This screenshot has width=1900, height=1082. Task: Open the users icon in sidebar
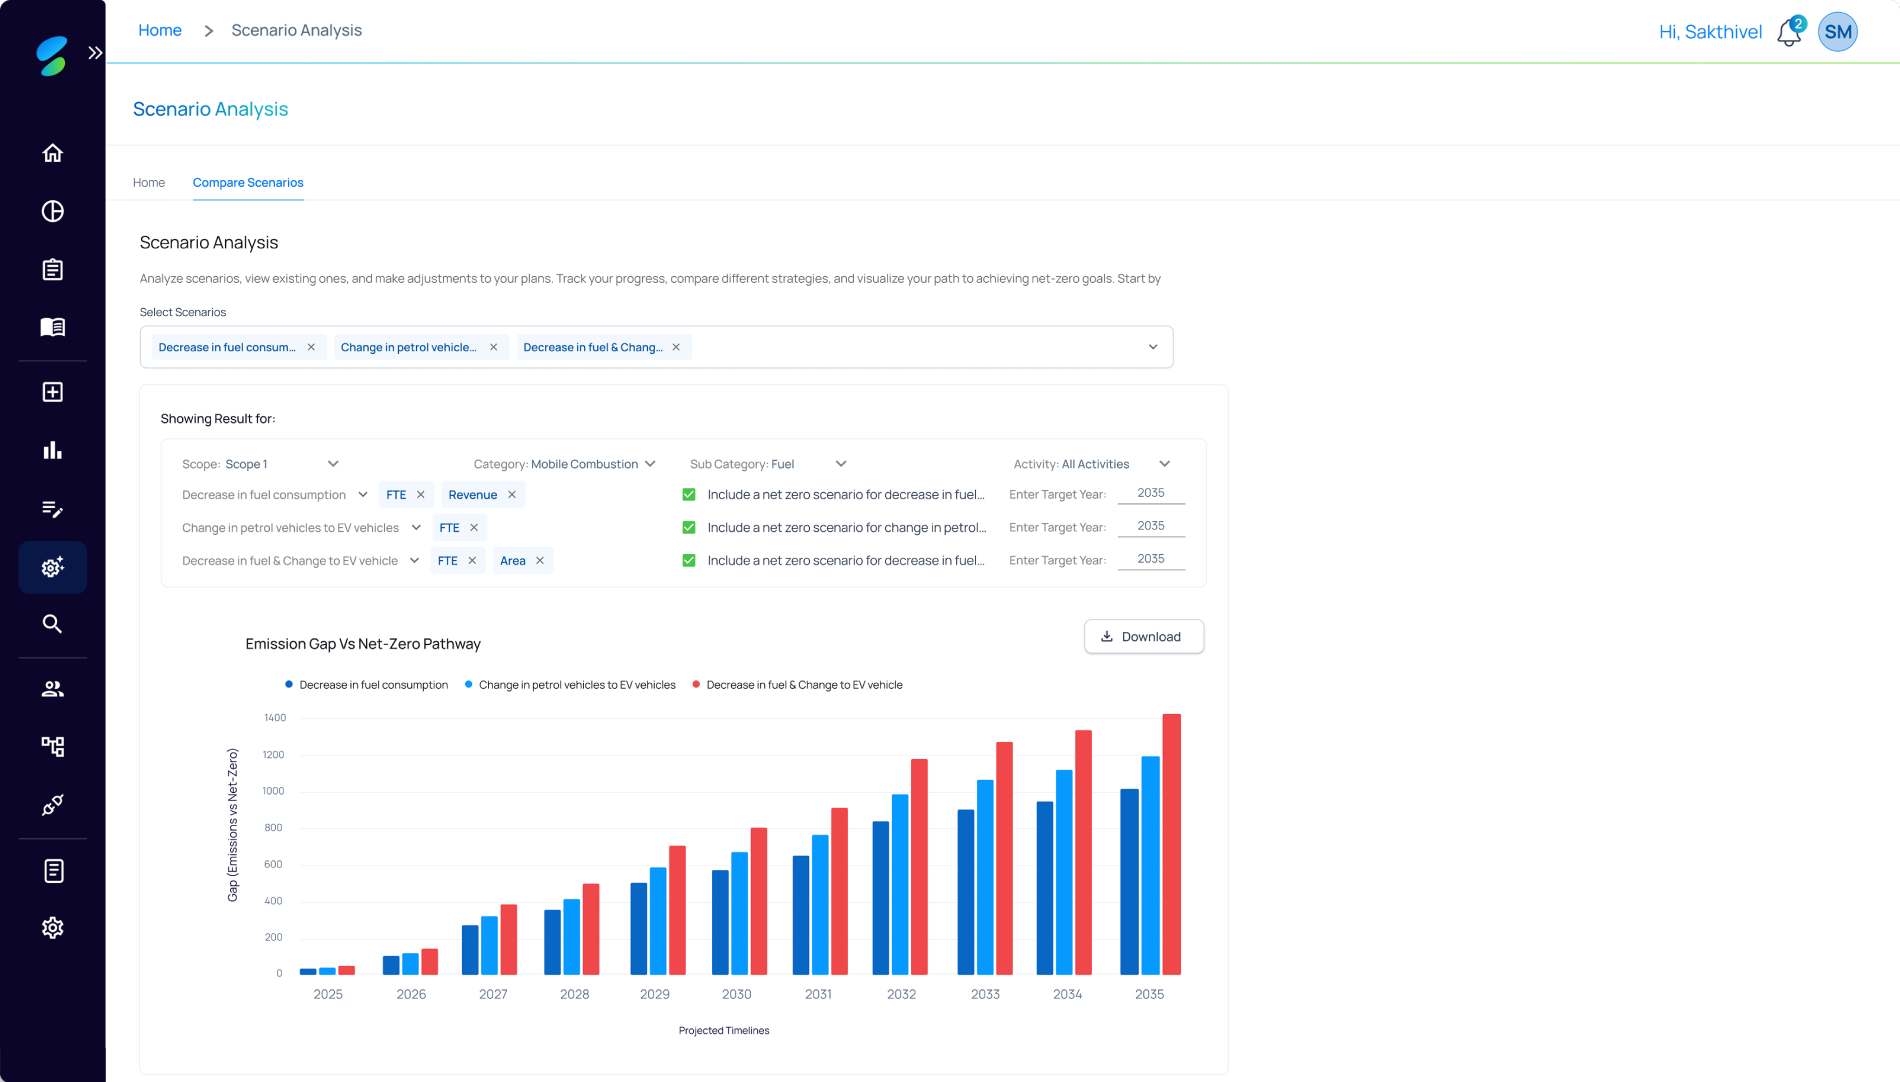[x=53, y=689]
